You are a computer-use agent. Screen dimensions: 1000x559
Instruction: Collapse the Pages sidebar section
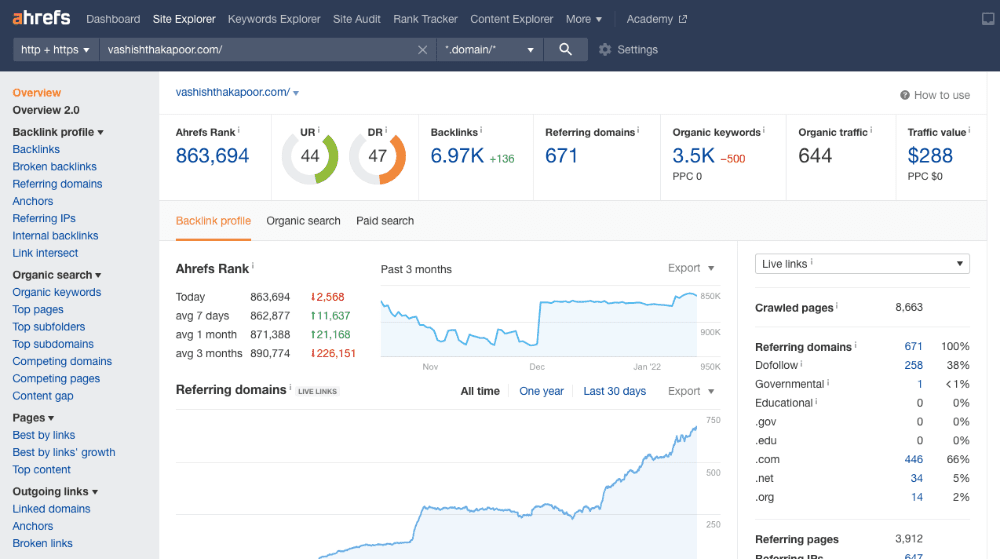[33, 417]
